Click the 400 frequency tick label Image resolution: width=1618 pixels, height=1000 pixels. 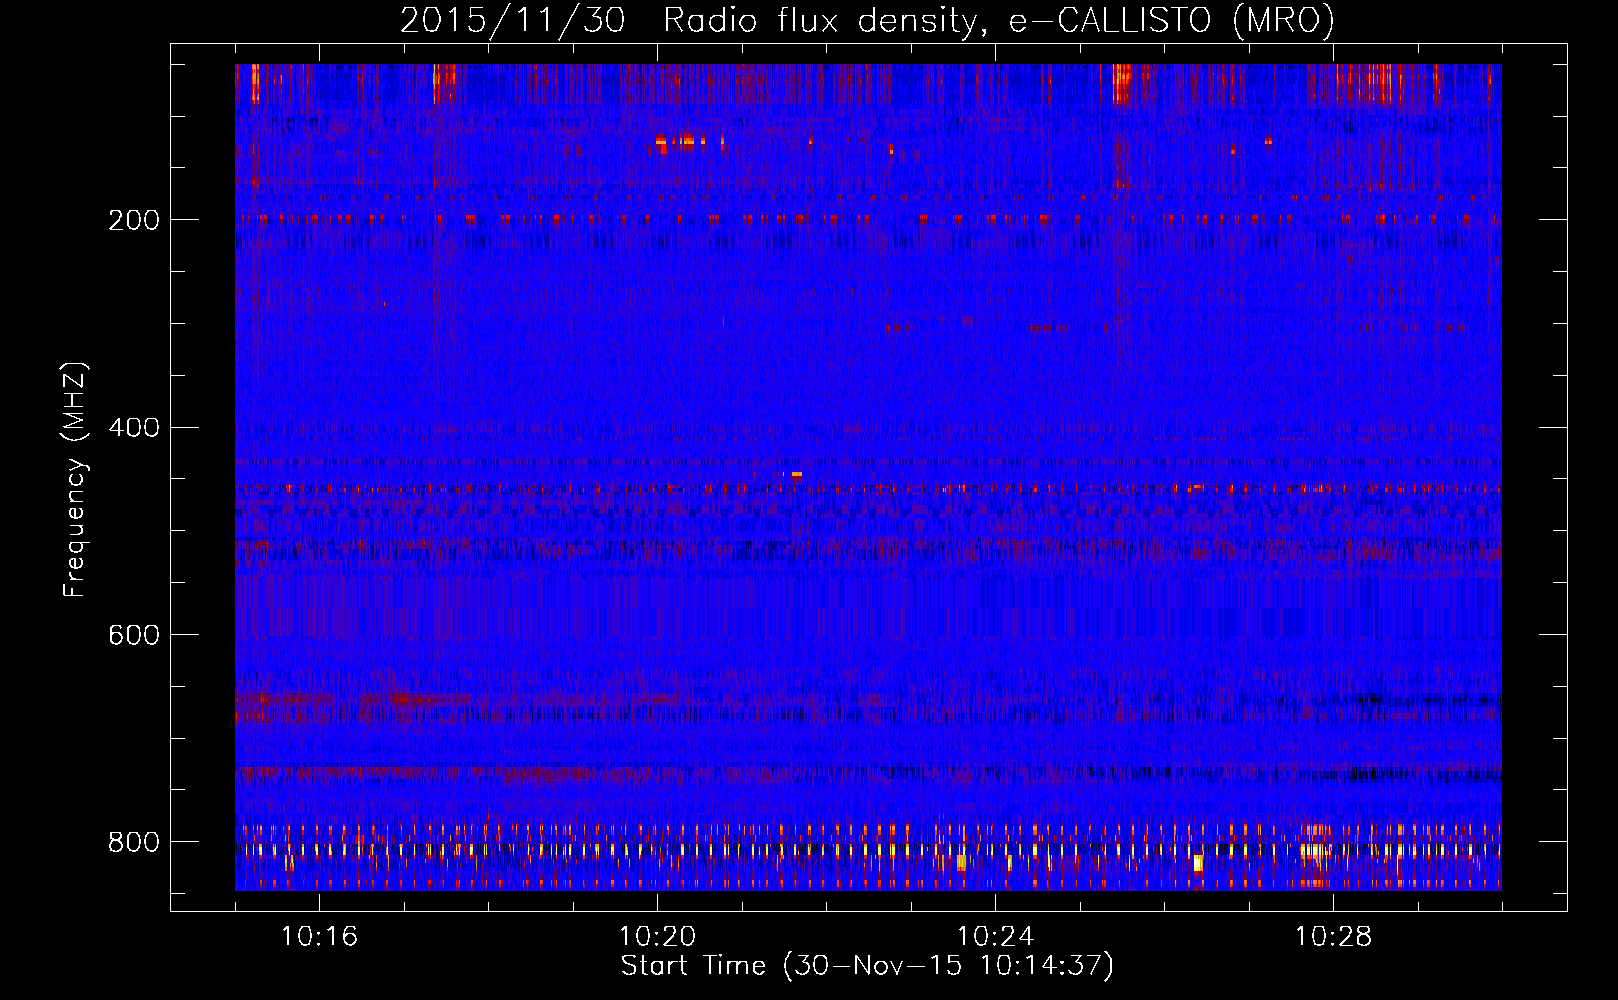[133, 428]
